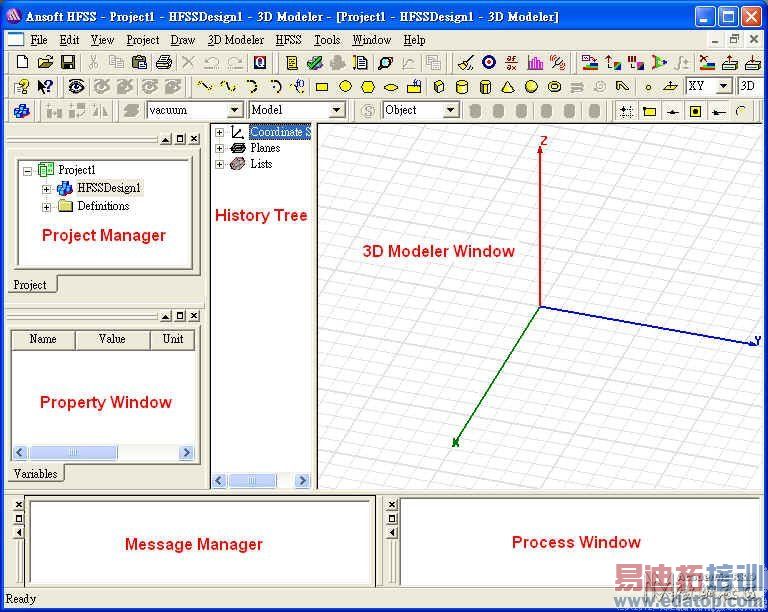The width and height of the screenshot is (768, 612).
Task: Open the Model dropdown
Action: pyautogui.click(x=336, y=111)
